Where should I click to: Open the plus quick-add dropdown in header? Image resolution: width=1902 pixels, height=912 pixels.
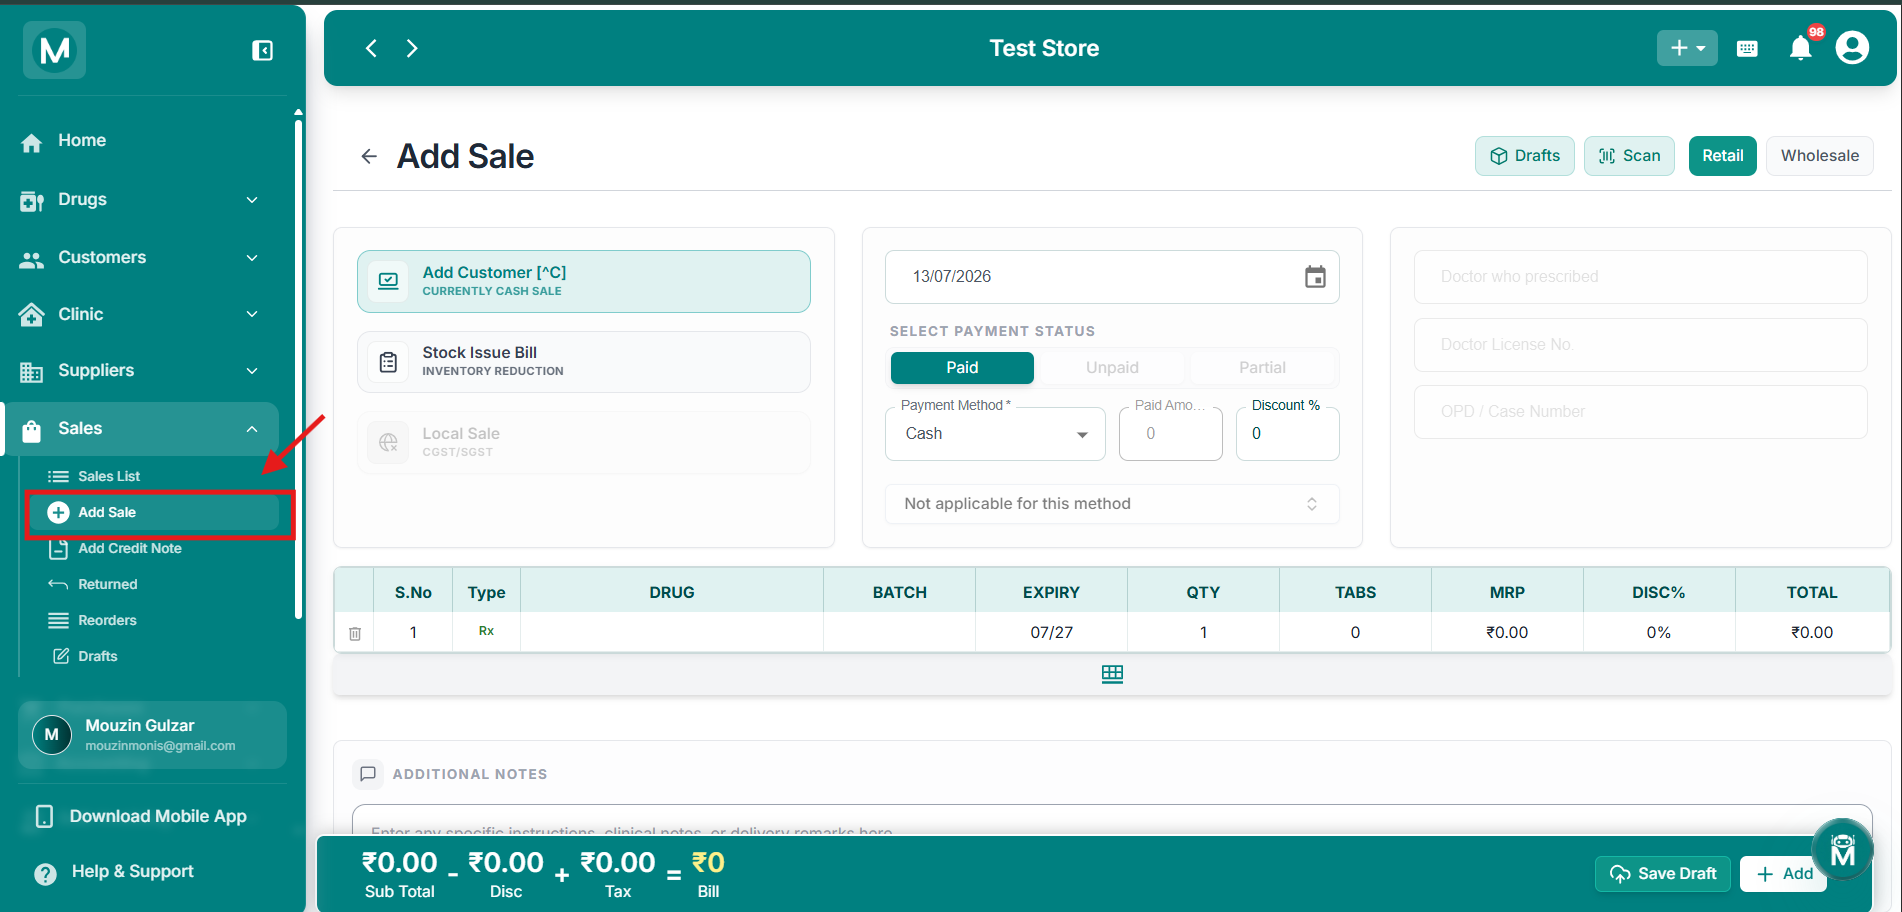(1687, 48)
